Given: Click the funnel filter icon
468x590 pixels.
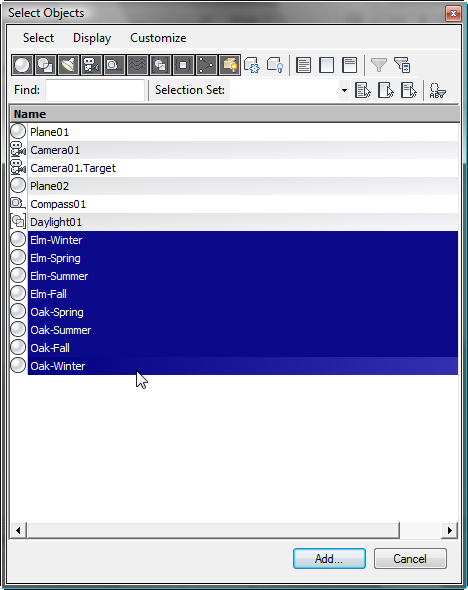Looking at the screenshot, I should [x=379, y=65].
